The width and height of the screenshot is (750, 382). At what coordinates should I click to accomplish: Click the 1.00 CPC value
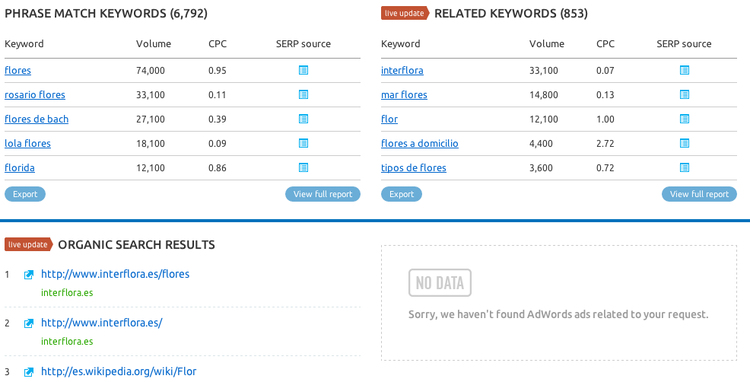point(605,119)
